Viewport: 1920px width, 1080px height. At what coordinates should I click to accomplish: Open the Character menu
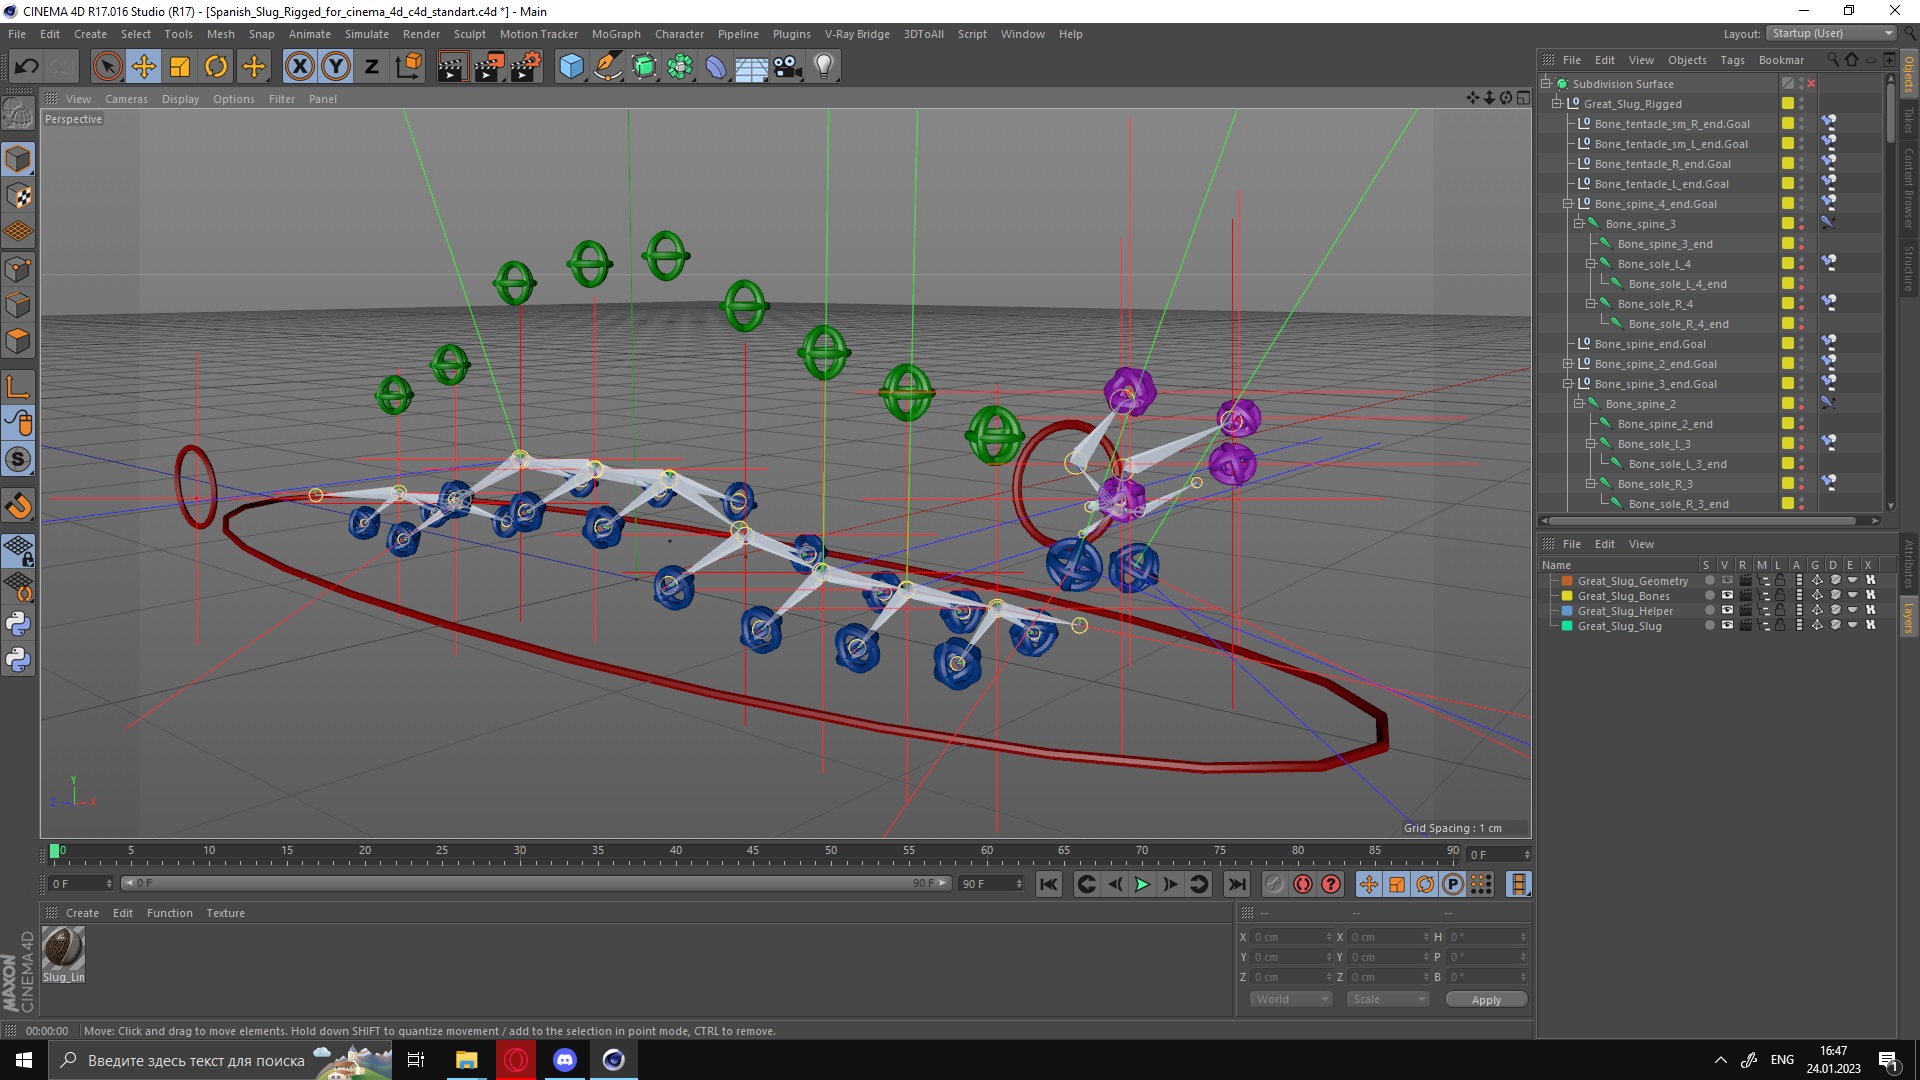[679, 34]
